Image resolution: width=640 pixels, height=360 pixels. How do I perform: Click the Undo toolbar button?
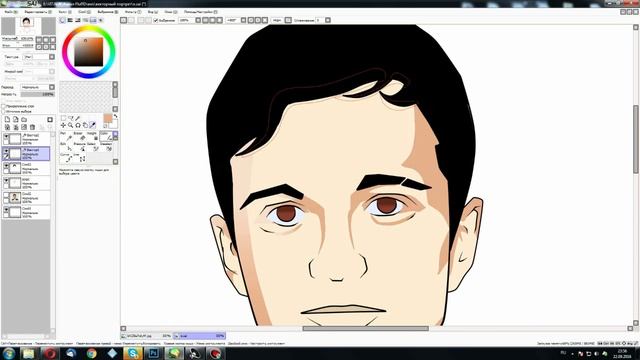click(x=123, y=20)
